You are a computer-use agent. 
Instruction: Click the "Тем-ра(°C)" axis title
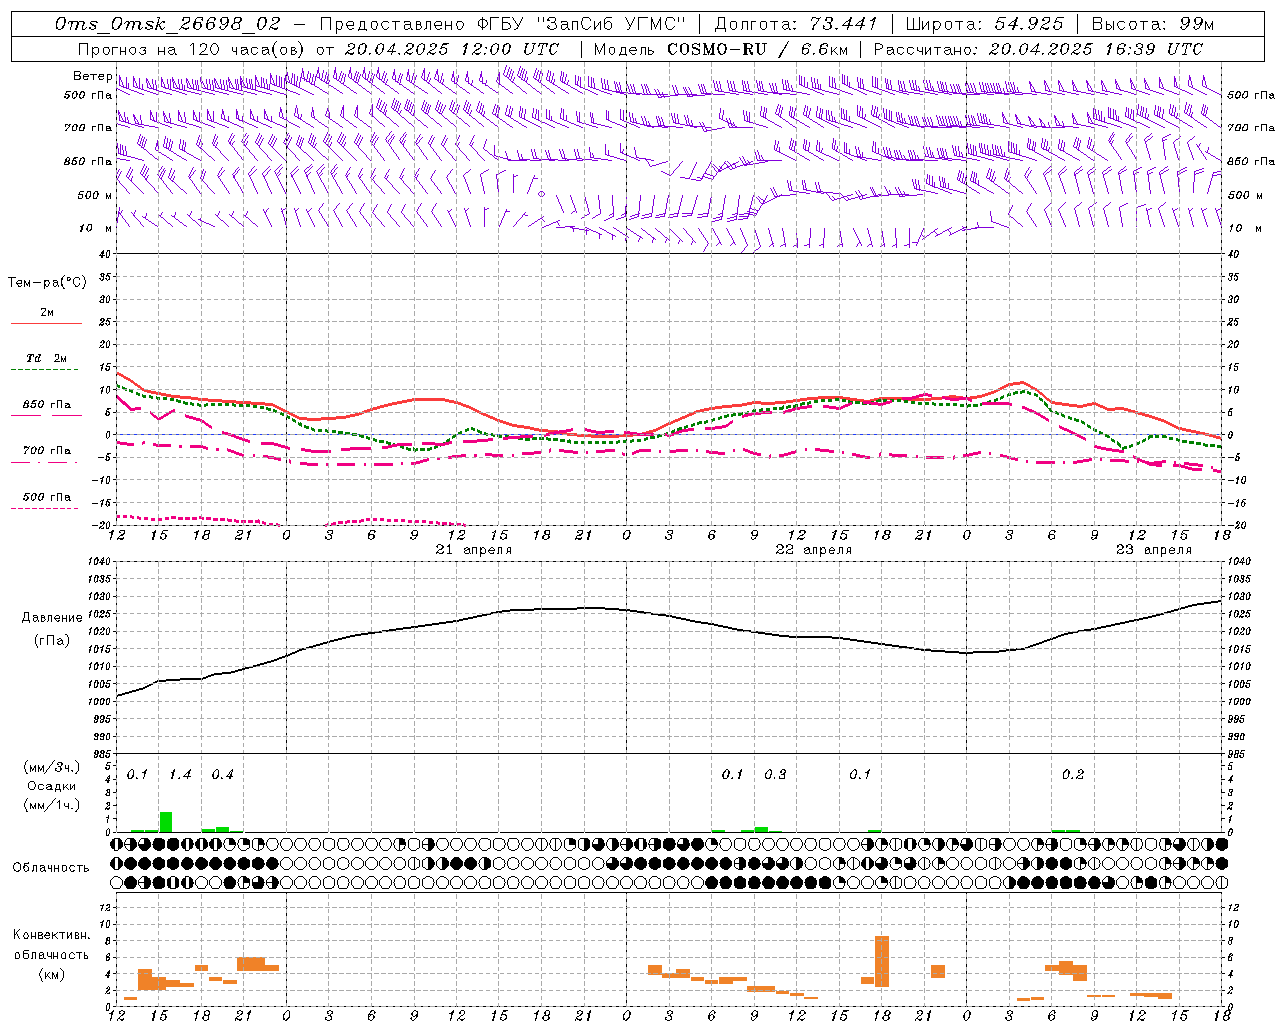click(x=47, y=283)
